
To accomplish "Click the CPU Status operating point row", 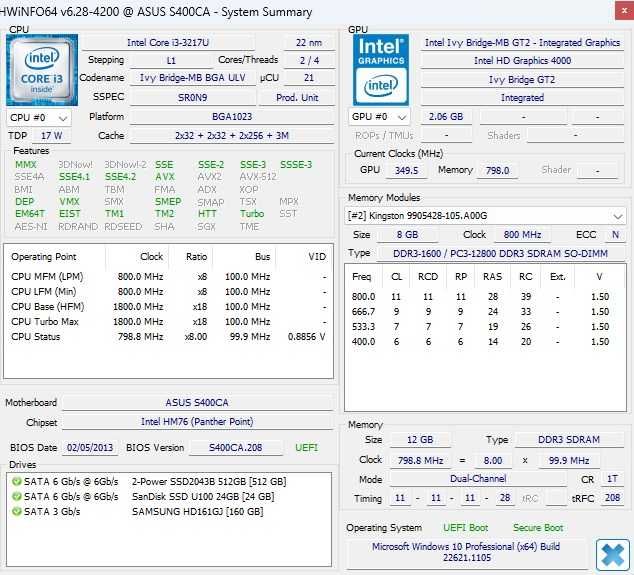I will [x=169, y=336].
